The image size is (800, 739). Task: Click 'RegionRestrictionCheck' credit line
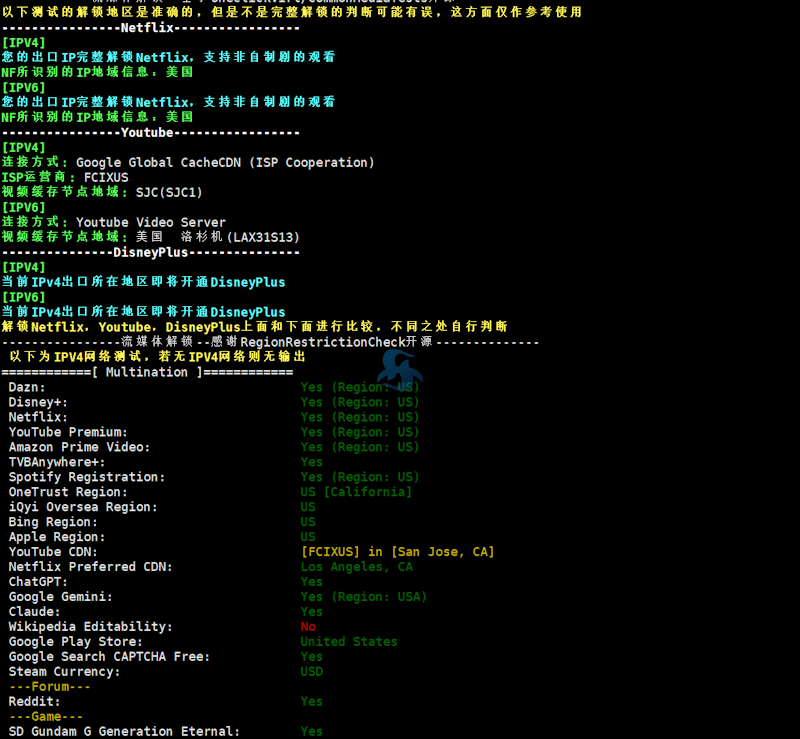tap(270, 342)
